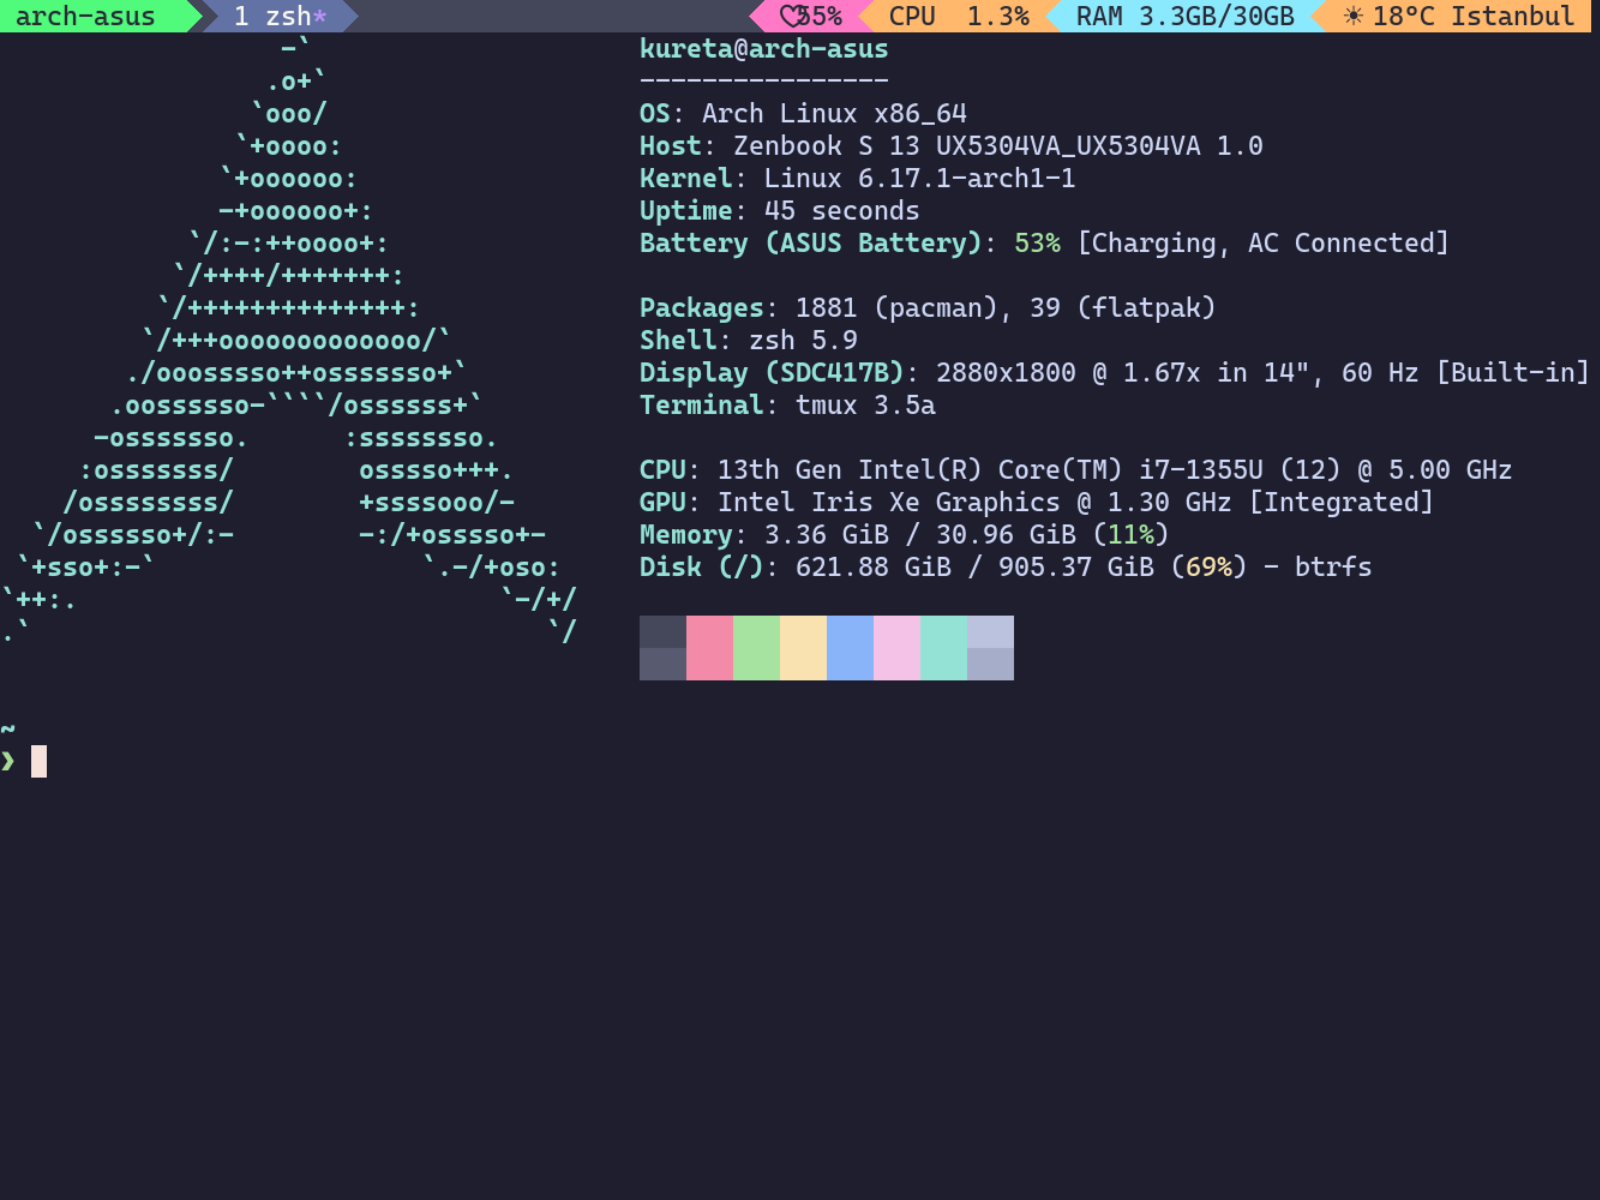Click the pink color block in palette
Screen dimensions: 1600x1200
[x=709, y=648]
